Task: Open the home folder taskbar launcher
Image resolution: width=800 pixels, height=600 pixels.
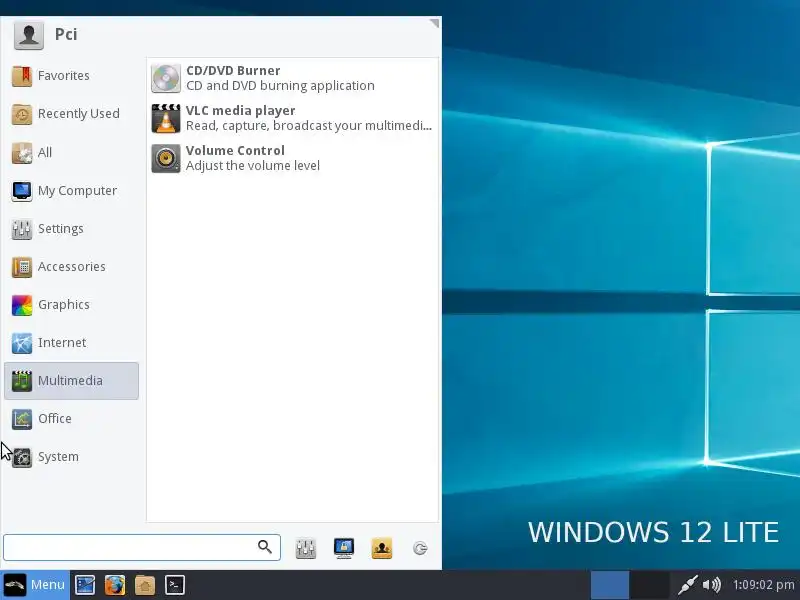Action: click(x=145, y=585)
